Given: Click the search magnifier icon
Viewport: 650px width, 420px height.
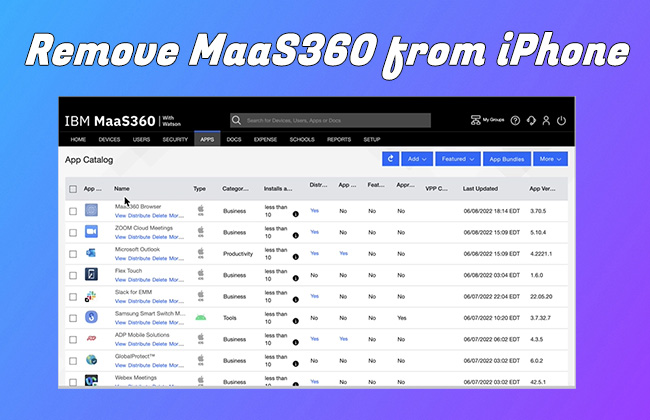Looking at the screenshot, I should click(236, 120).
